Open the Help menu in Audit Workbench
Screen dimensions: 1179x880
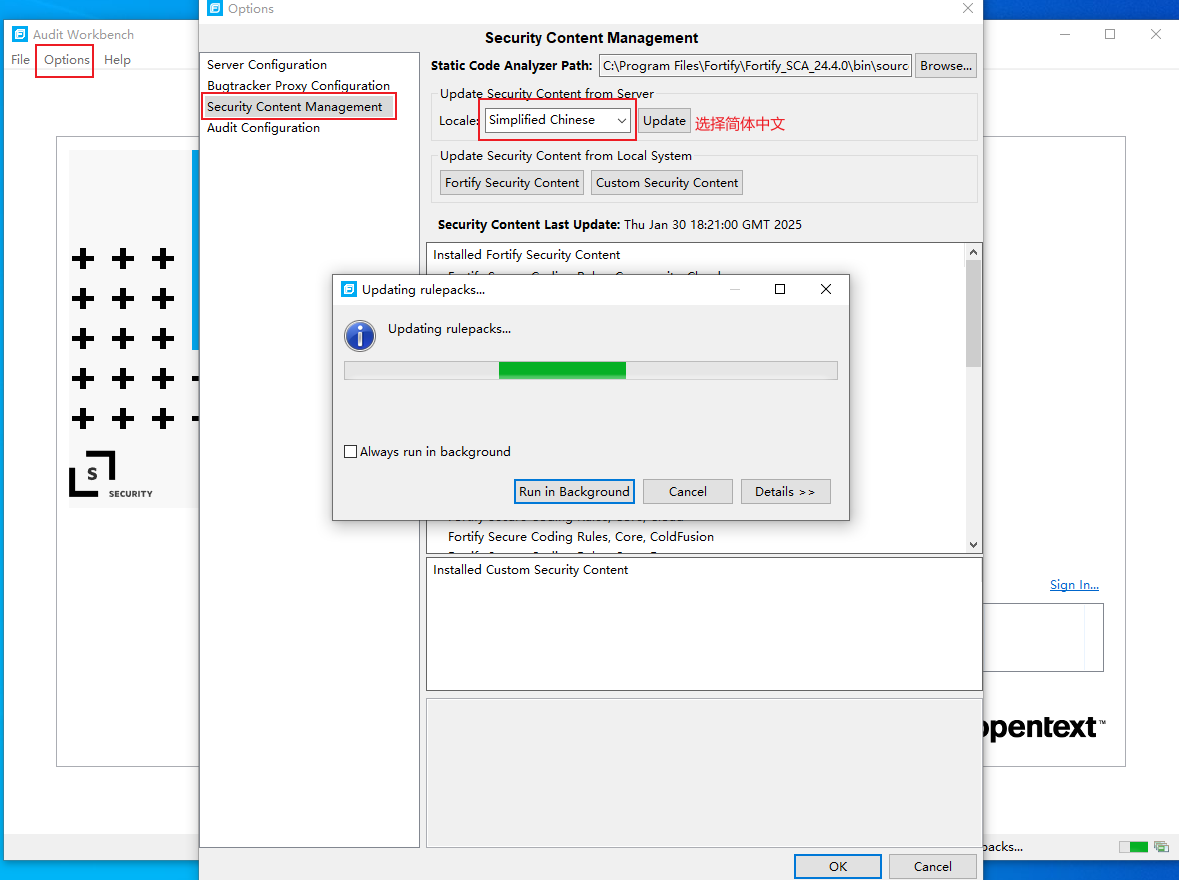point(117,59)
